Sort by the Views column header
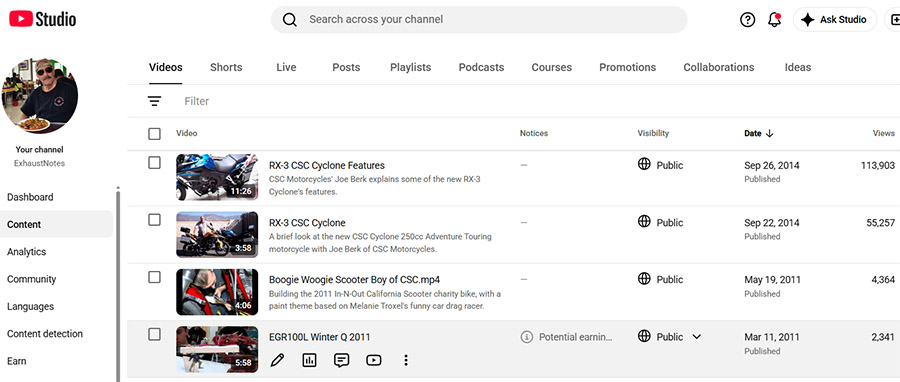This screenshot has width=900, height=382. click(884, 133)
